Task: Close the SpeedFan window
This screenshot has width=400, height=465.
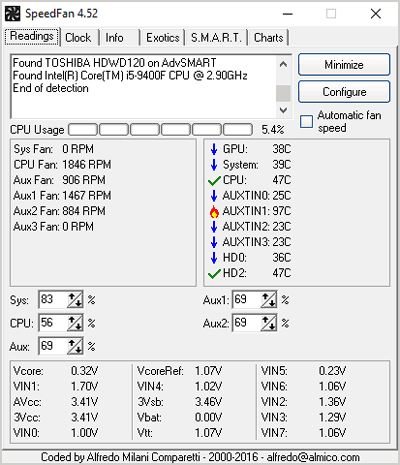Action: tap(376, 14)
